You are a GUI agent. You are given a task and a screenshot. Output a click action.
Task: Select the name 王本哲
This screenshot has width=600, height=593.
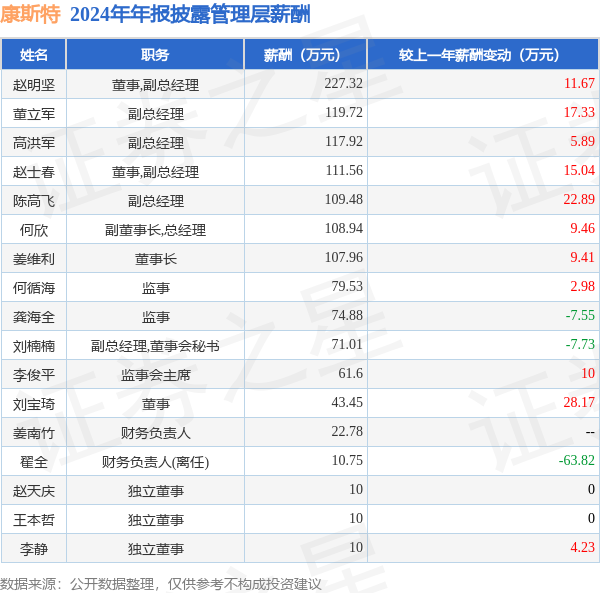pos(34,520)
